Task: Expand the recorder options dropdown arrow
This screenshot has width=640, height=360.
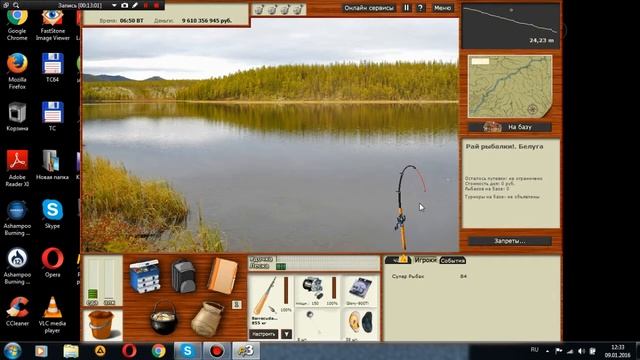Action: (114, 5)
